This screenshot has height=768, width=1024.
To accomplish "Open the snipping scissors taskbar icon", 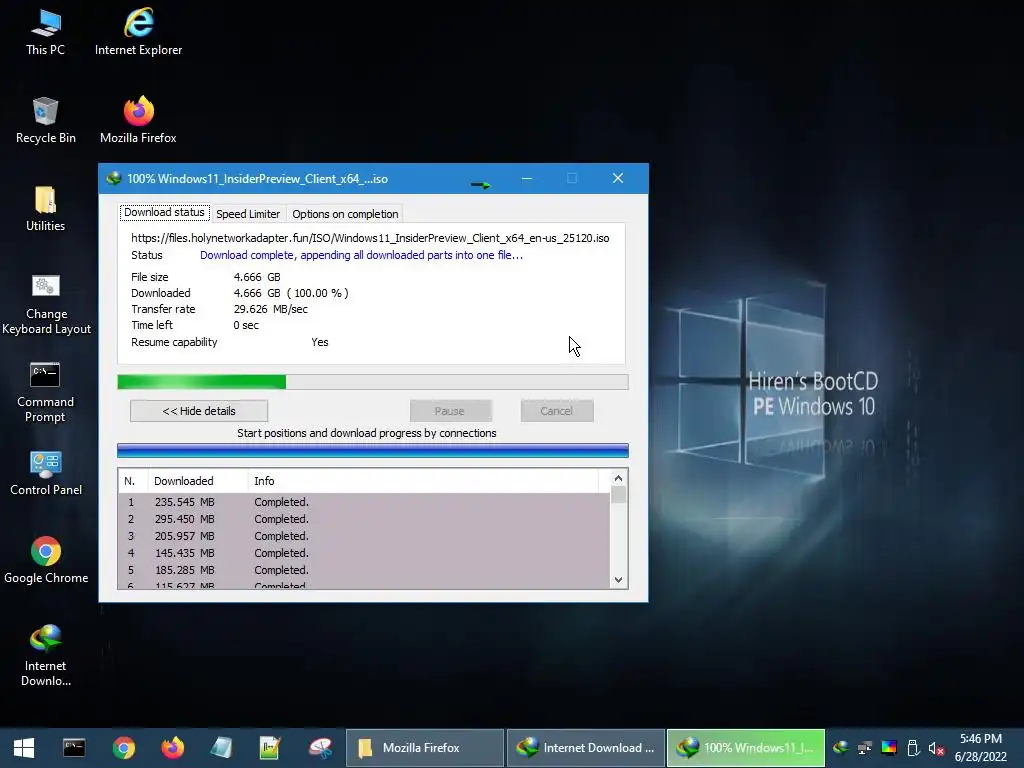I will point(320,748).
